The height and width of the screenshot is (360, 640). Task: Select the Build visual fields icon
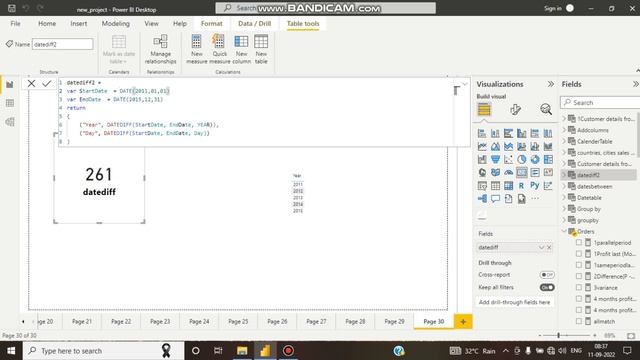pyautogui.click(x=484, y=109)
